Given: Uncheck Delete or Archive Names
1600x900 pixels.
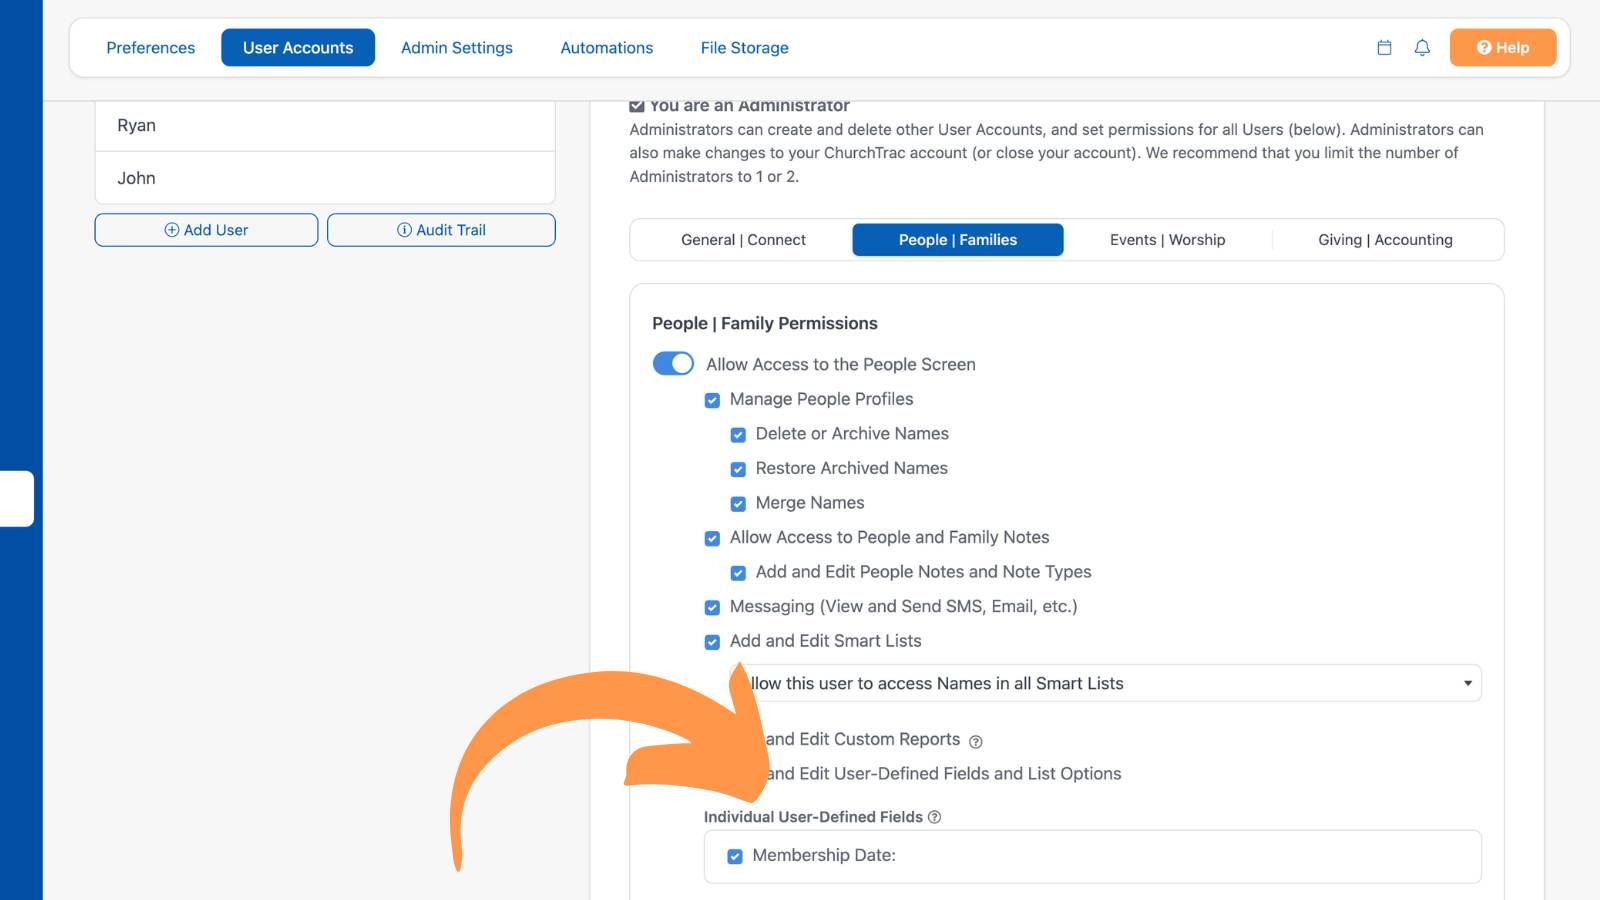Looking at the screenshot, I should (x=738, y=435).
